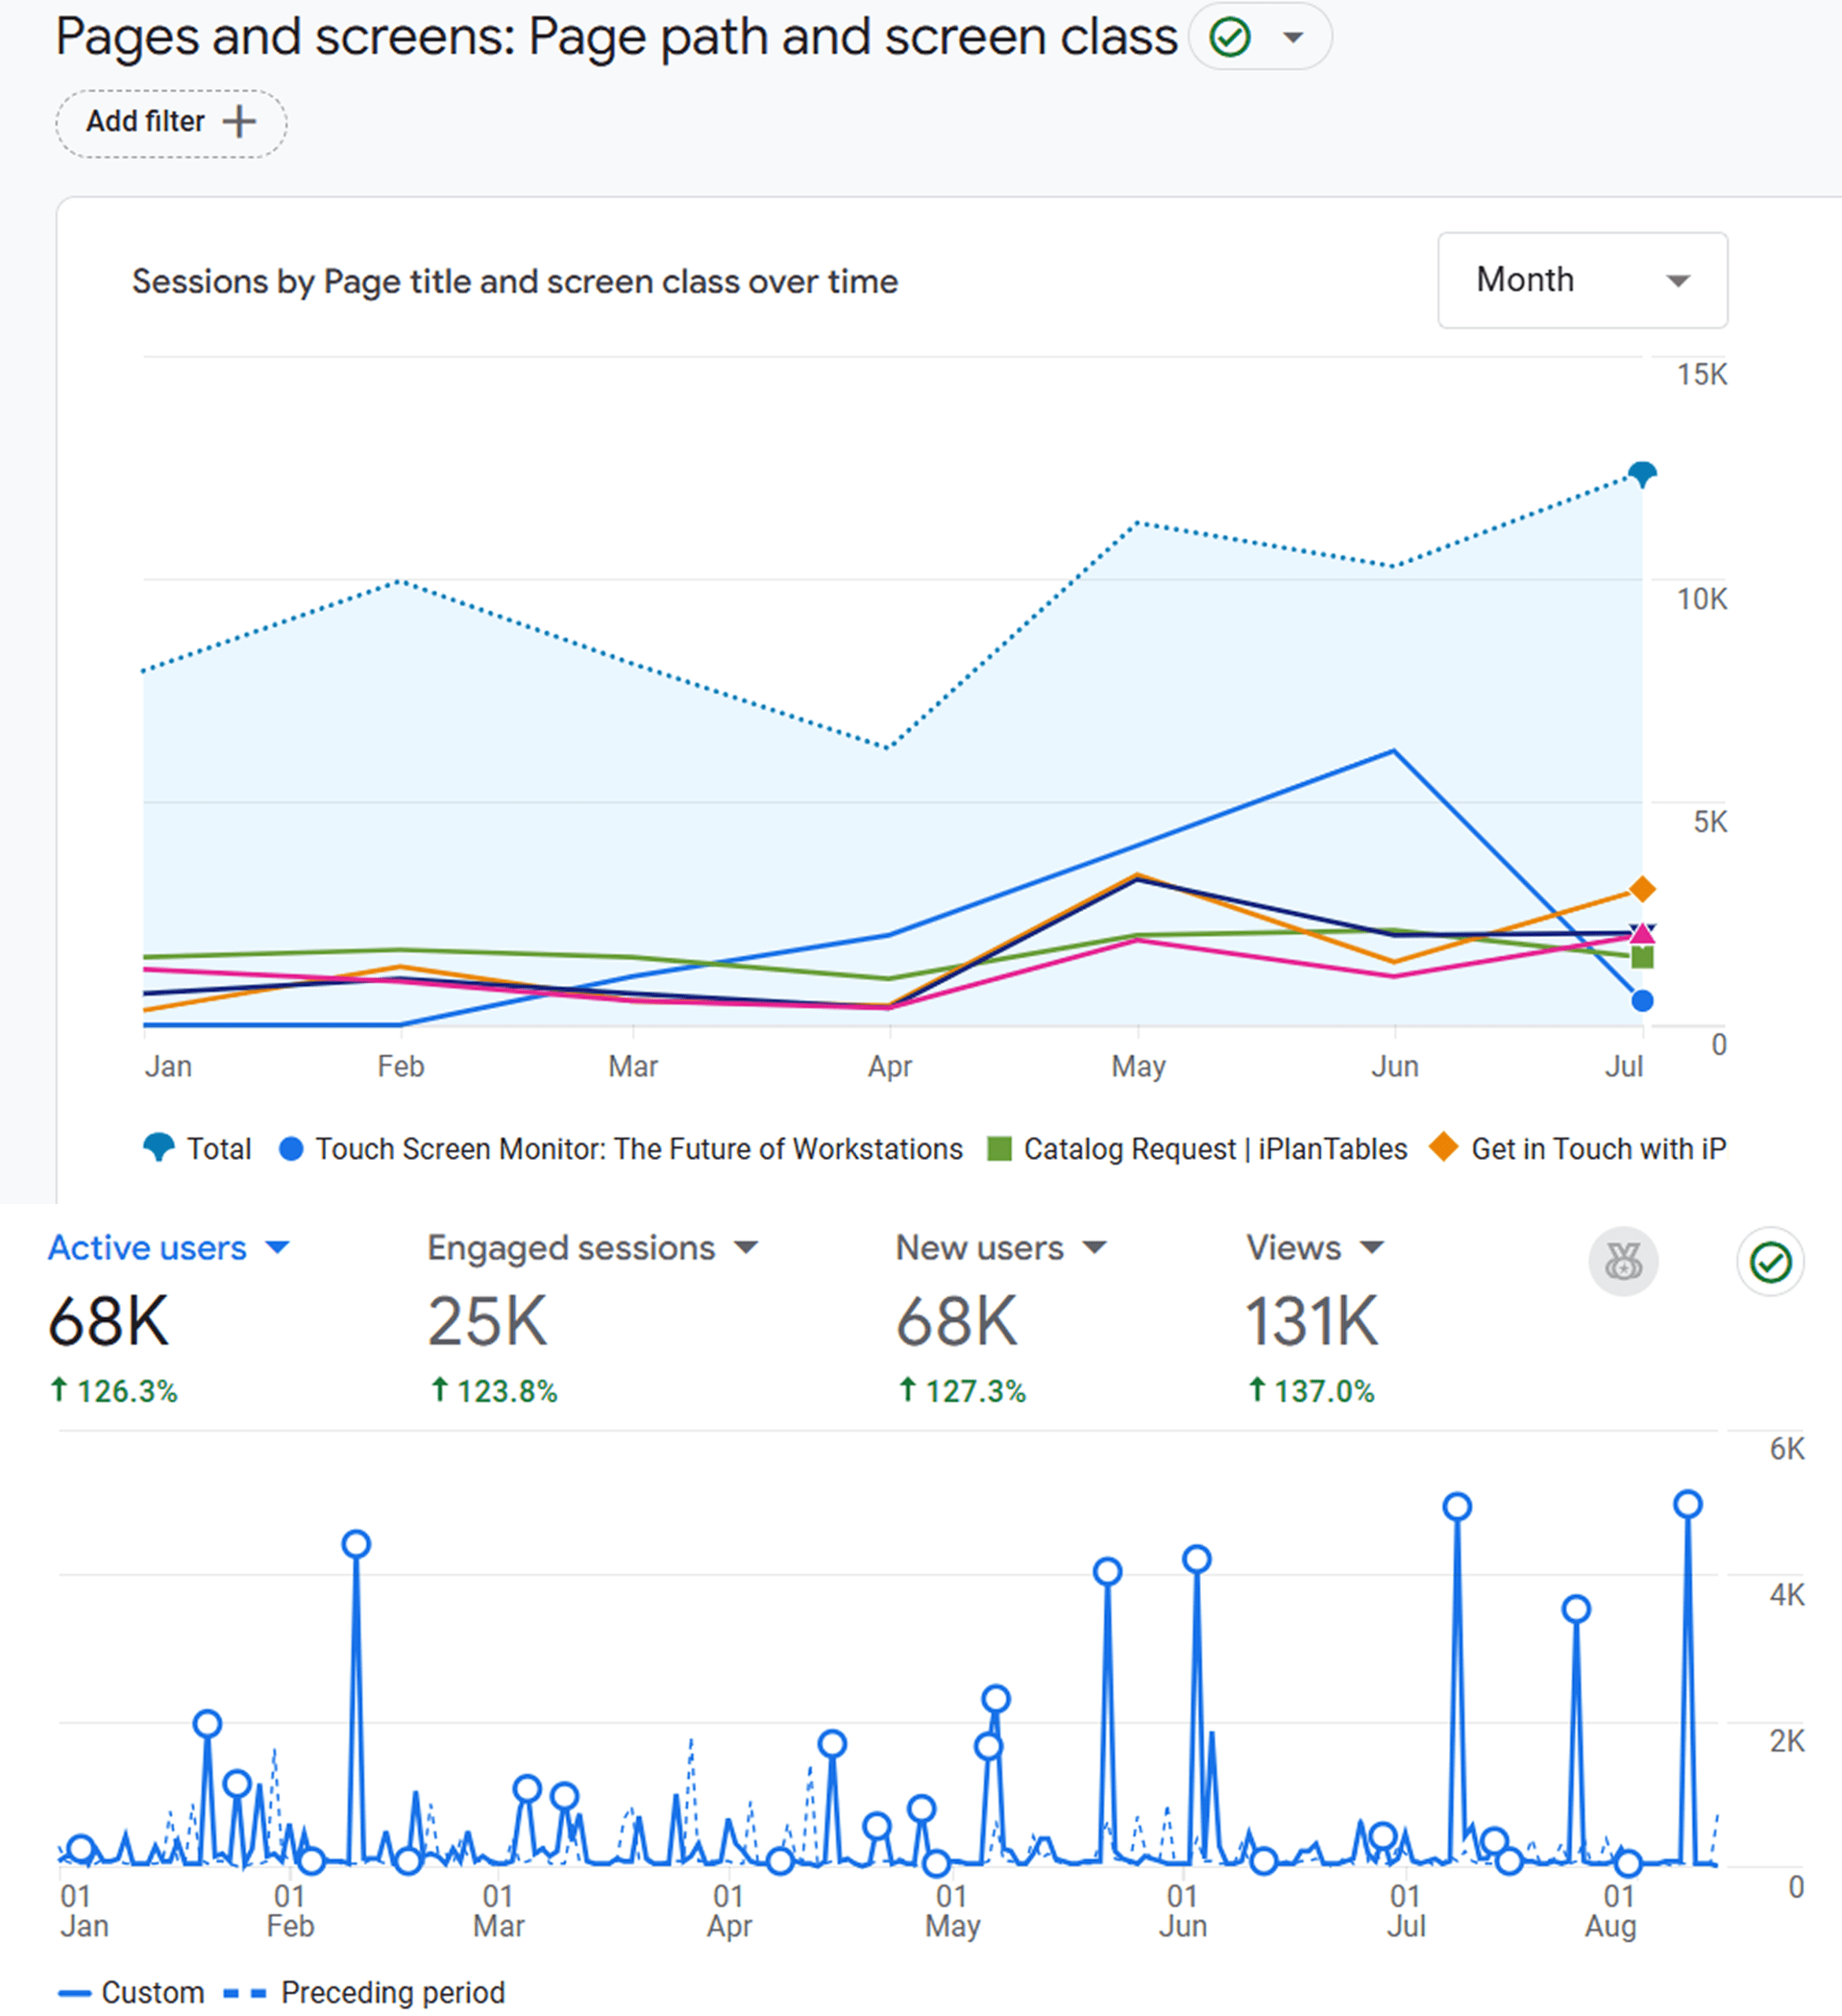Click the Total data point marker at Jul
This screenshot has width=1842, height=2016.
point(1642,474)
